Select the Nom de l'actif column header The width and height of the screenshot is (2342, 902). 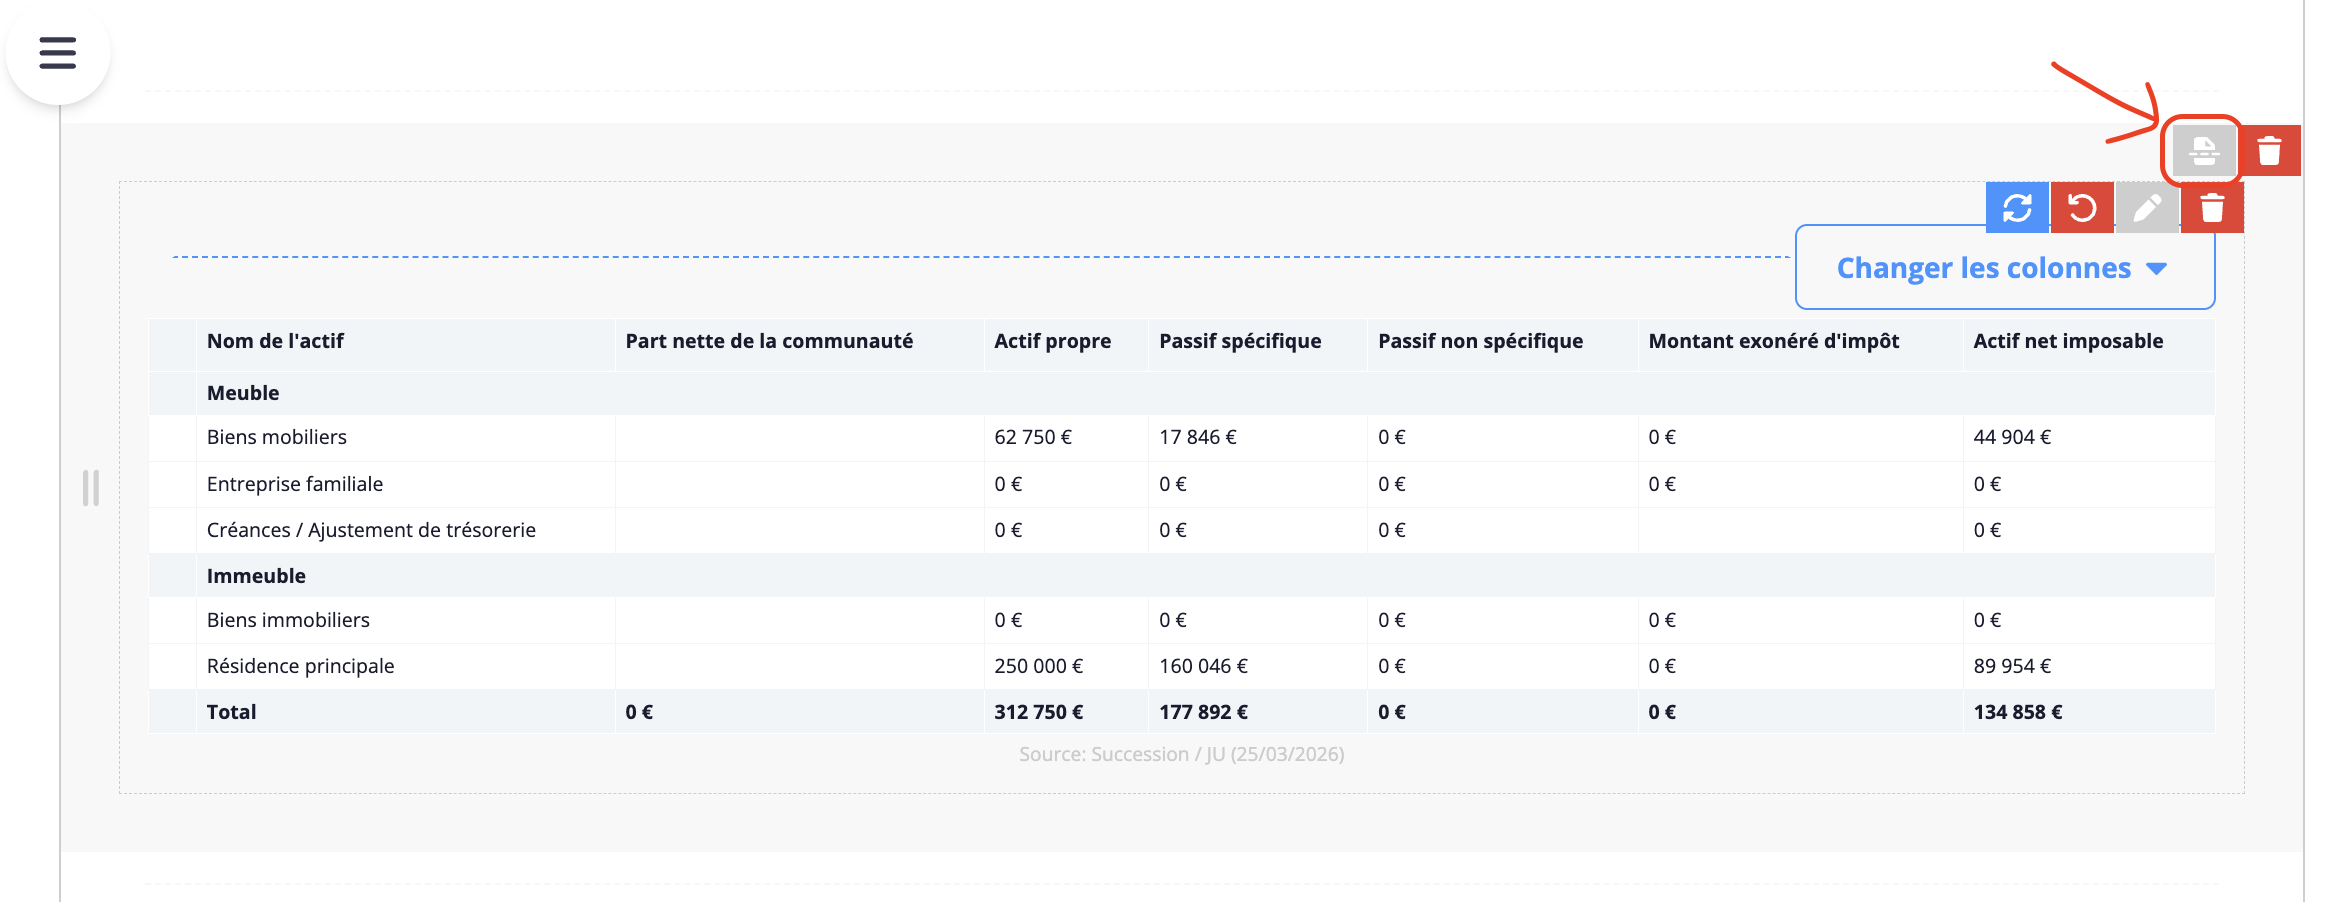[275, 341]
